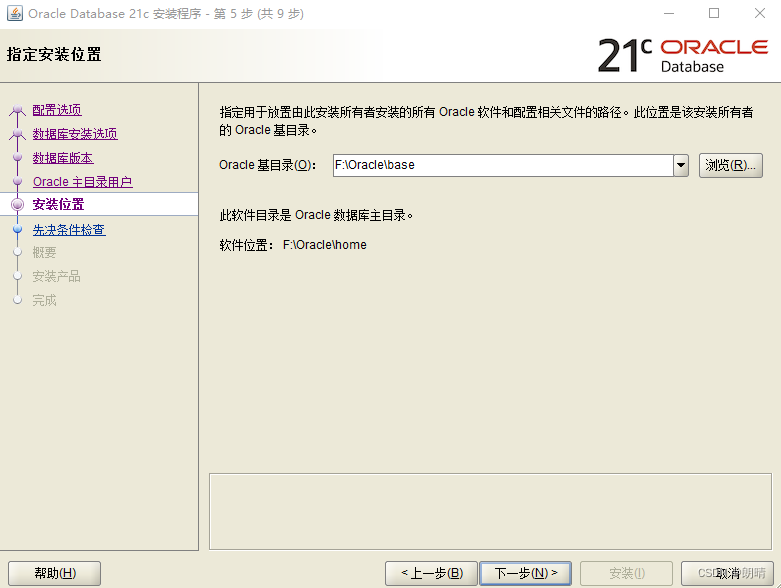Click the Java installer icon in title bar

(x=14, y=13)
